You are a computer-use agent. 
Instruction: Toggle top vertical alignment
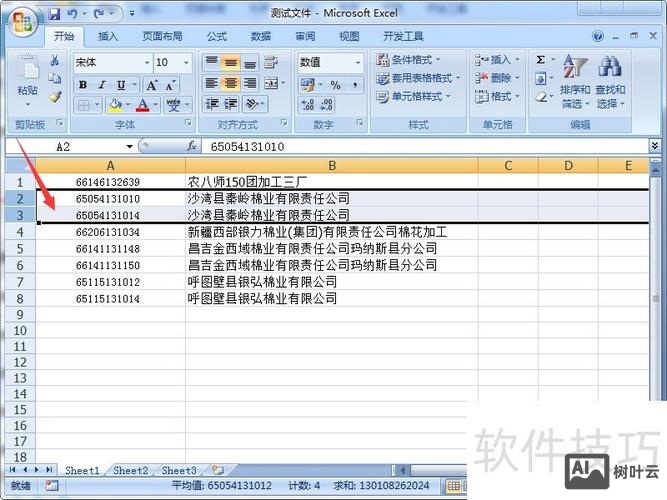tap(211, 62)
